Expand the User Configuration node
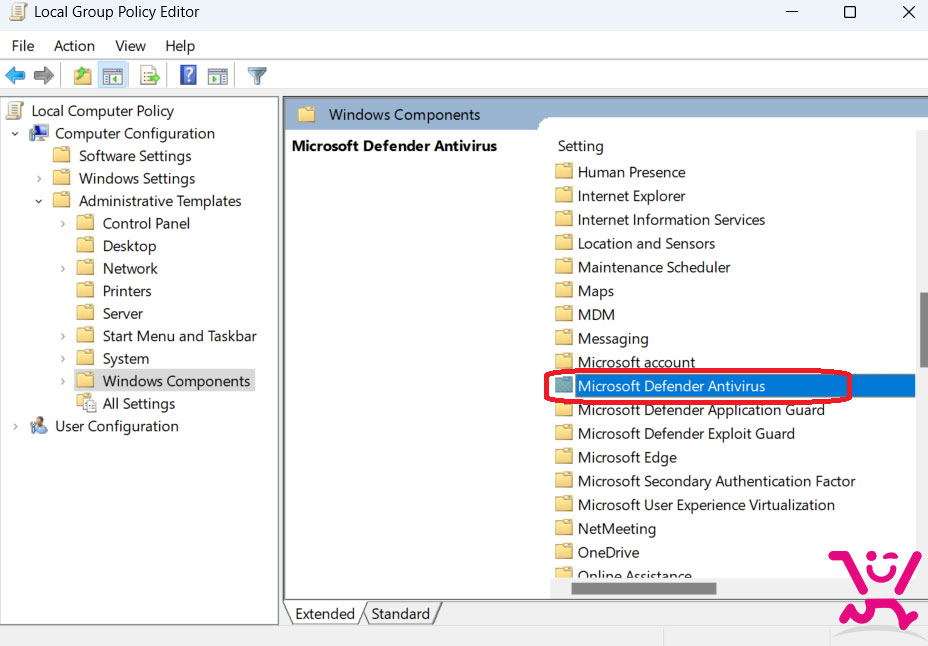The width and height of the screenshot is (928, 646). (15, 426)
